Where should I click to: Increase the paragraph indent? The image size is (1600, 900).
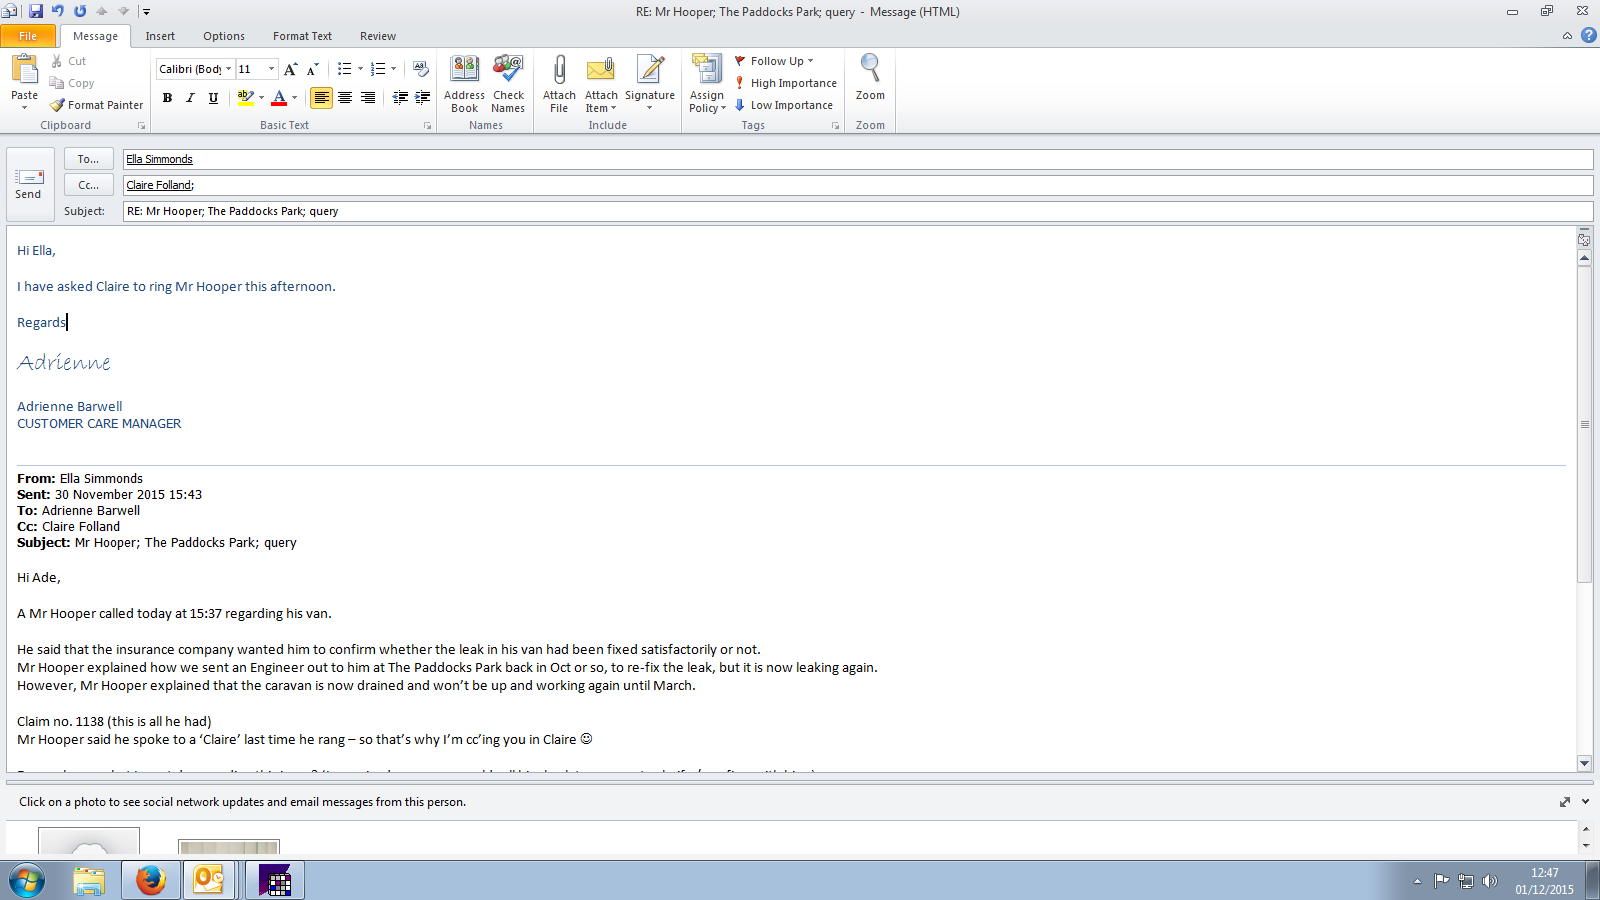pos(423,97)
